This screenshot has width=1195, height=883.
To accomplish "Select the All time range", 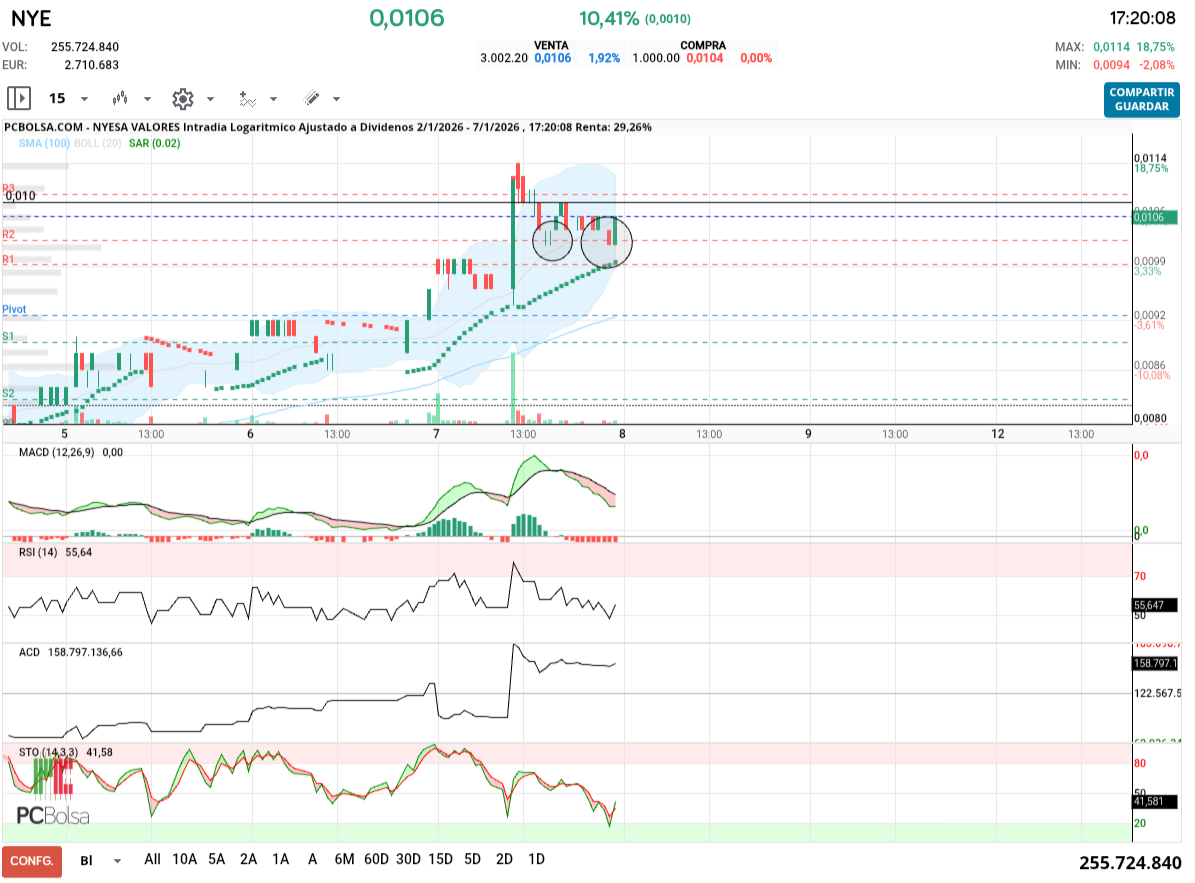I will coord(152,859).
